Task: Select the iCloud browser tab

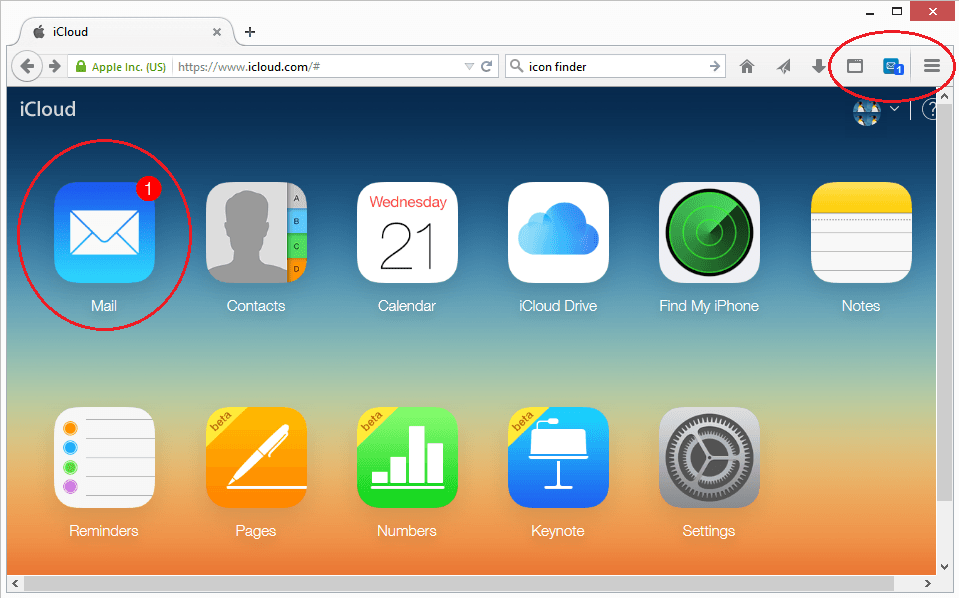Action: point(127,32)
